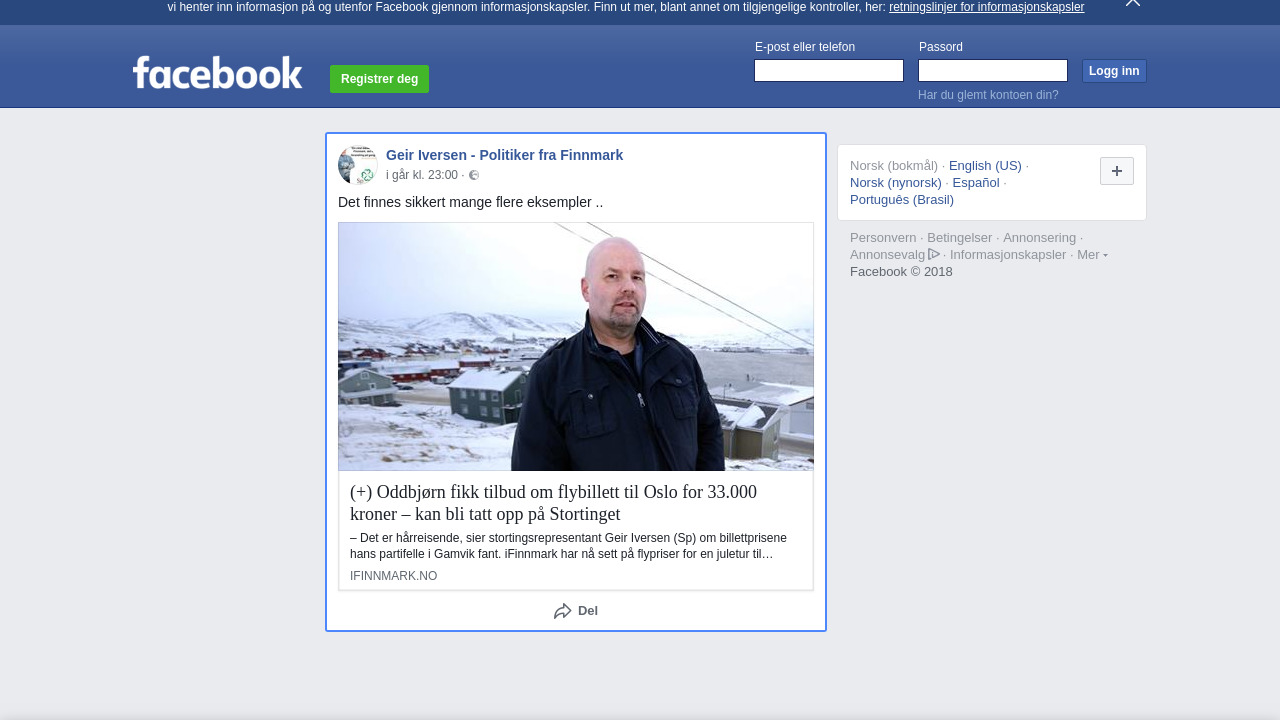The height and width of the screenshot is (720, 1280).
Task: Open the Informasjonskapsler footer link
Action: (x=1008, y=255)
